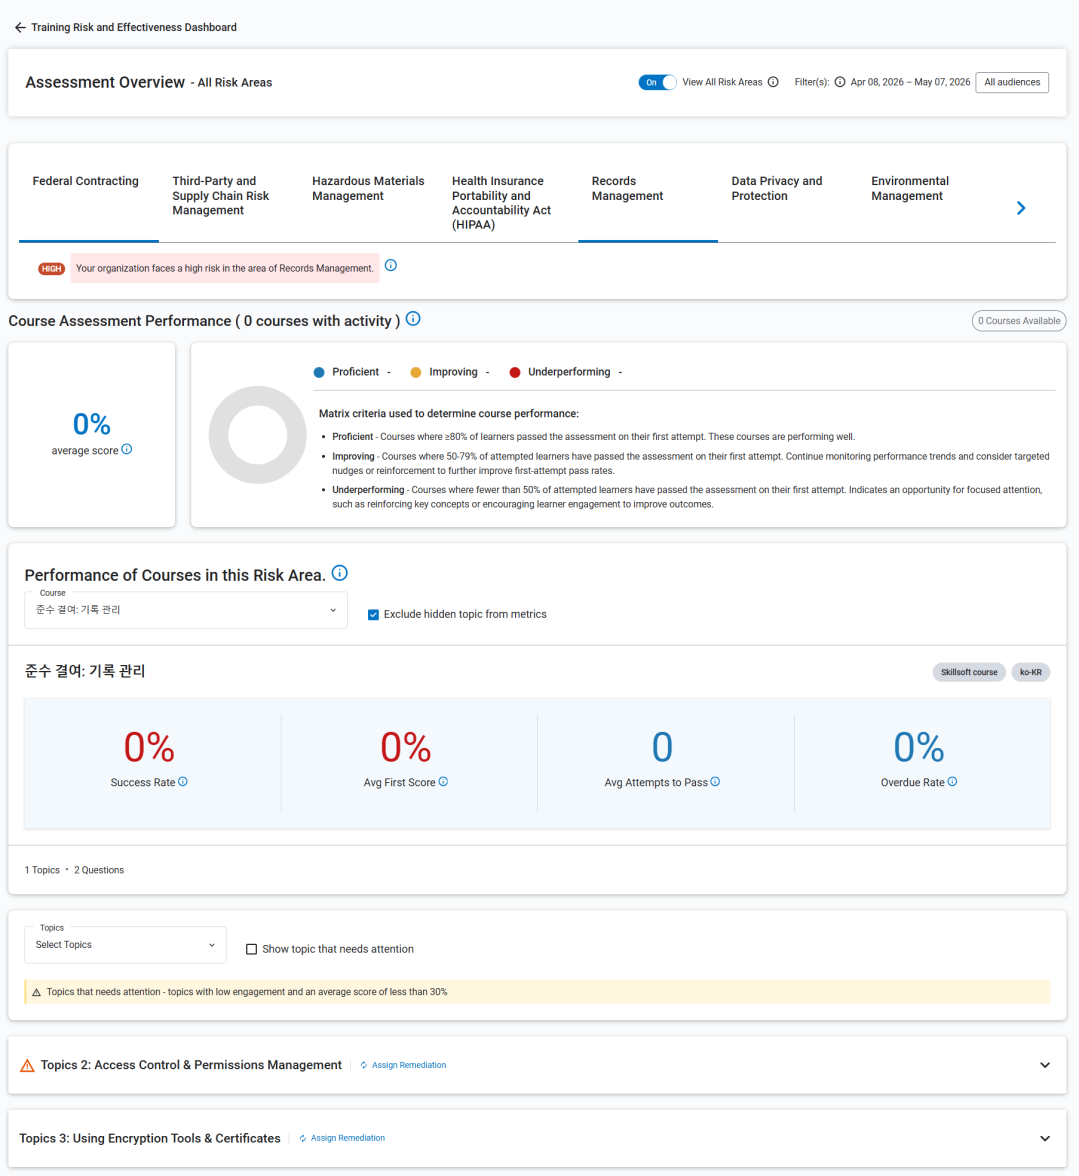Screen dimensions: 1079x1176
Task: Open the average score info icon
Action: coord(127,449)
